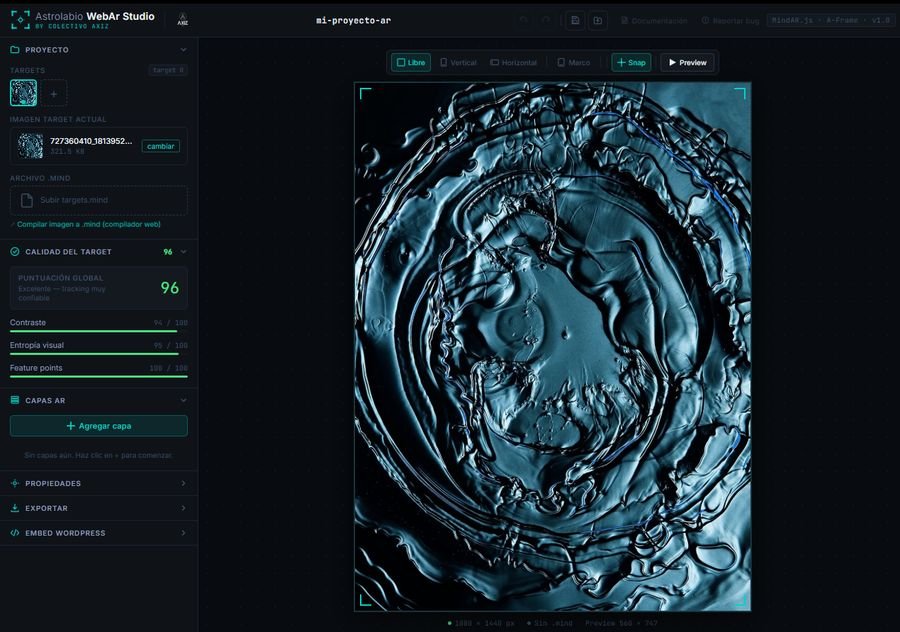Collapse the PROYECTO section chevron

183,50
